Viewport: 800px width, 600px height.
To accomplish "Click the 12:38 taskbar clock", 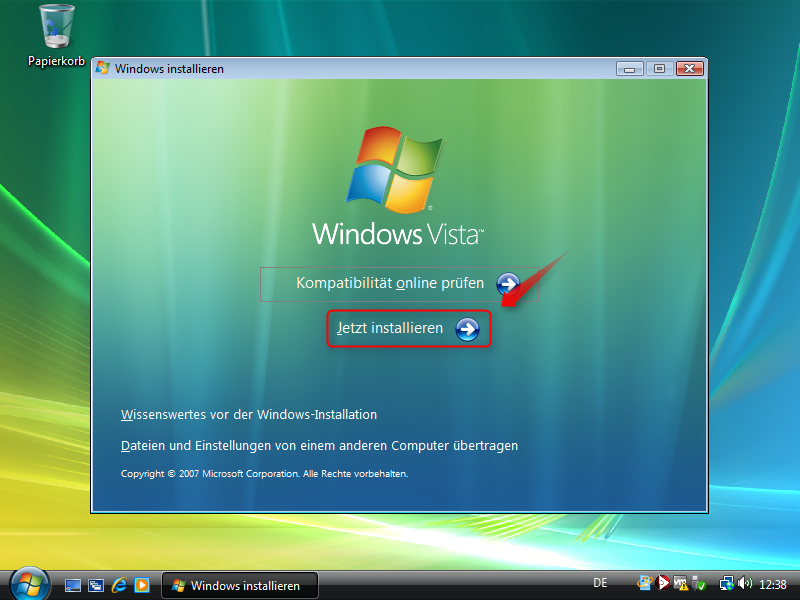I will (772, 584).
